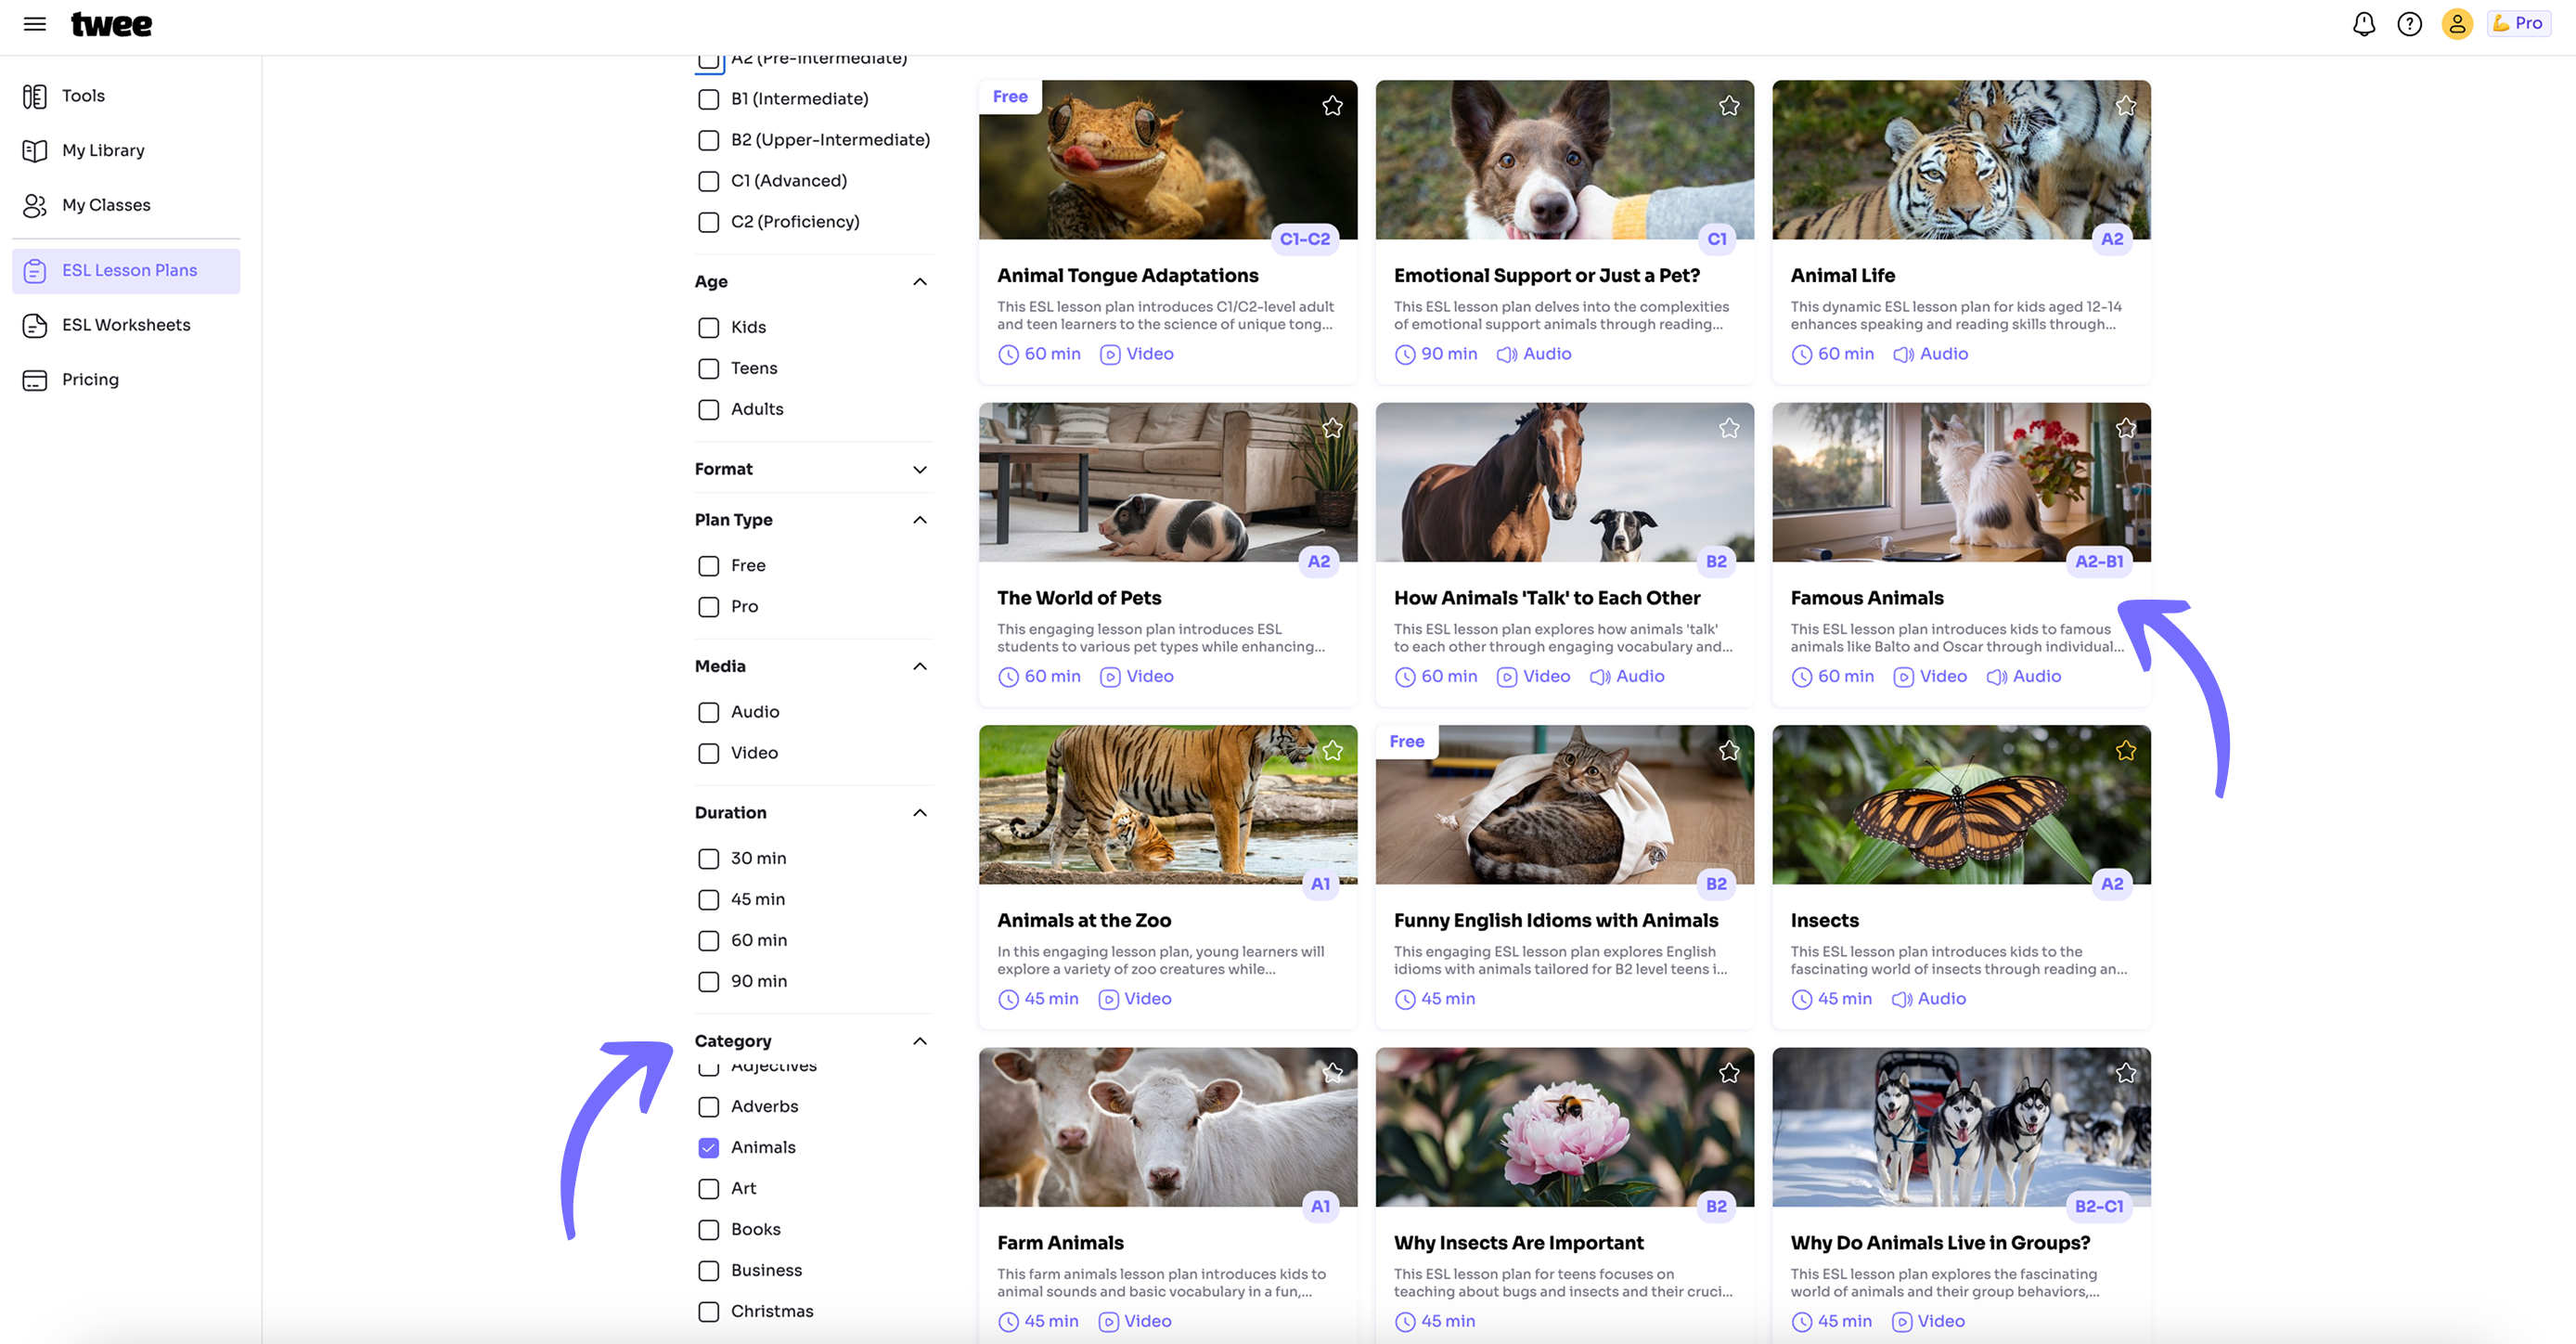Open the hamburger menu icon
Image resolution: width=2576 pixels, height=1344 pixels.
pos(35,24)
